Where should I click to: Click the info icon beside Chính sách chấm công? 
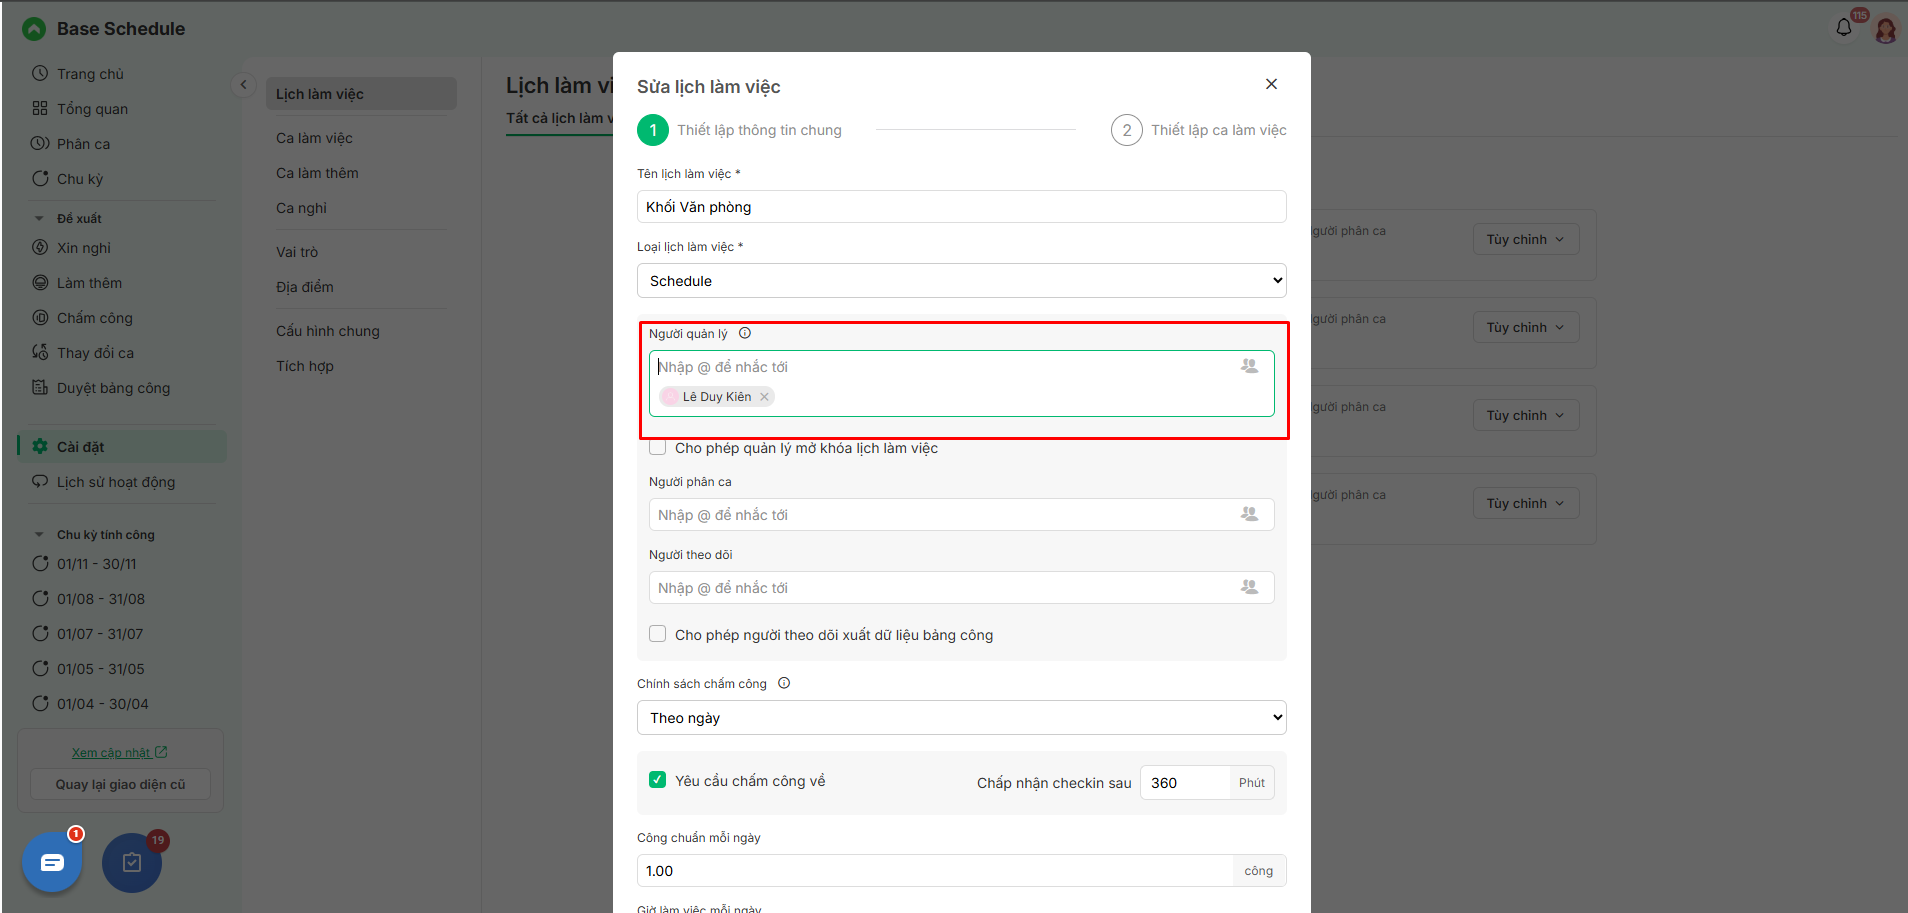tap(784, 683)
